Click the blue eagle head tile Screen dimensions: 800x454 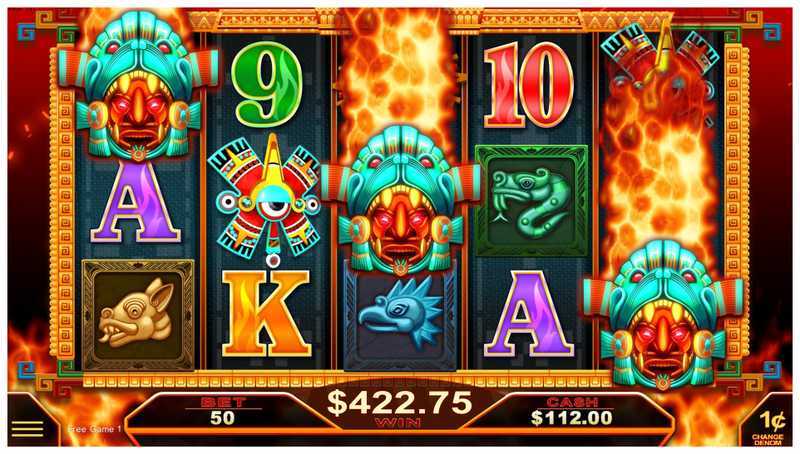click(400, 319)
